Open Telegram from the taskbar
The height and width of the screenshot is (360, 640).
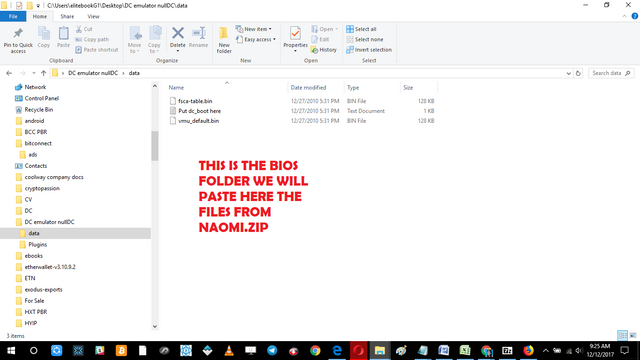pyautogui.click(x=272, y=351)
